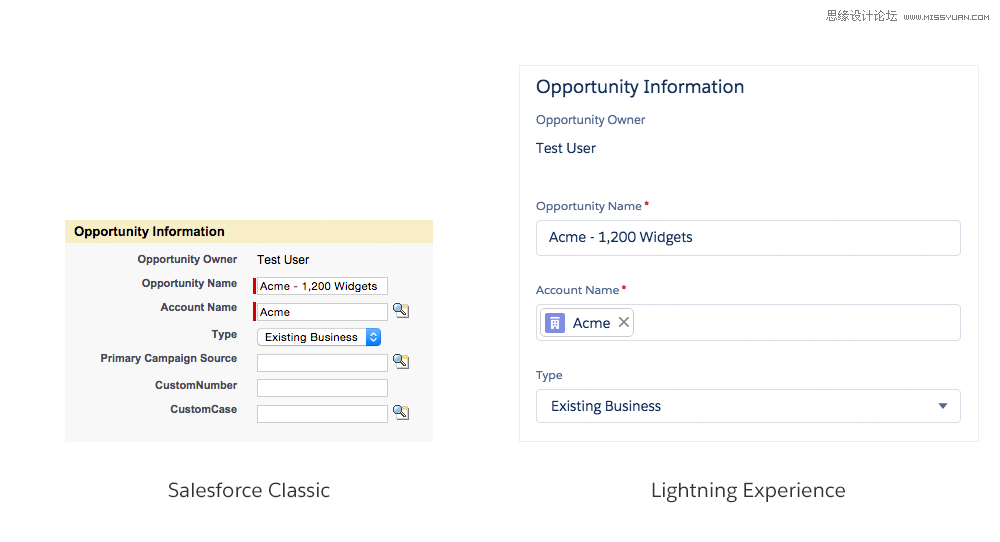1000x542 pixels.
Task: Click the account building icon in Acme pill
Action: click(555, 323)
